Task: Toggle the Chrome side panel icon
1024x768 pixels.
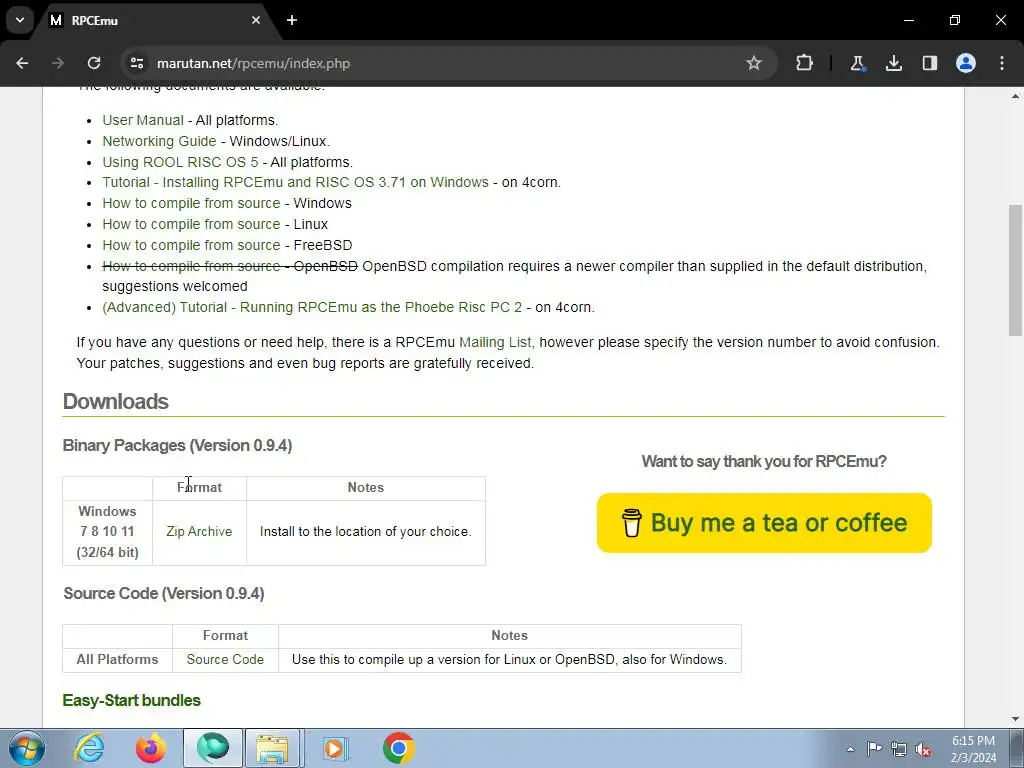Action: point(929,63)
